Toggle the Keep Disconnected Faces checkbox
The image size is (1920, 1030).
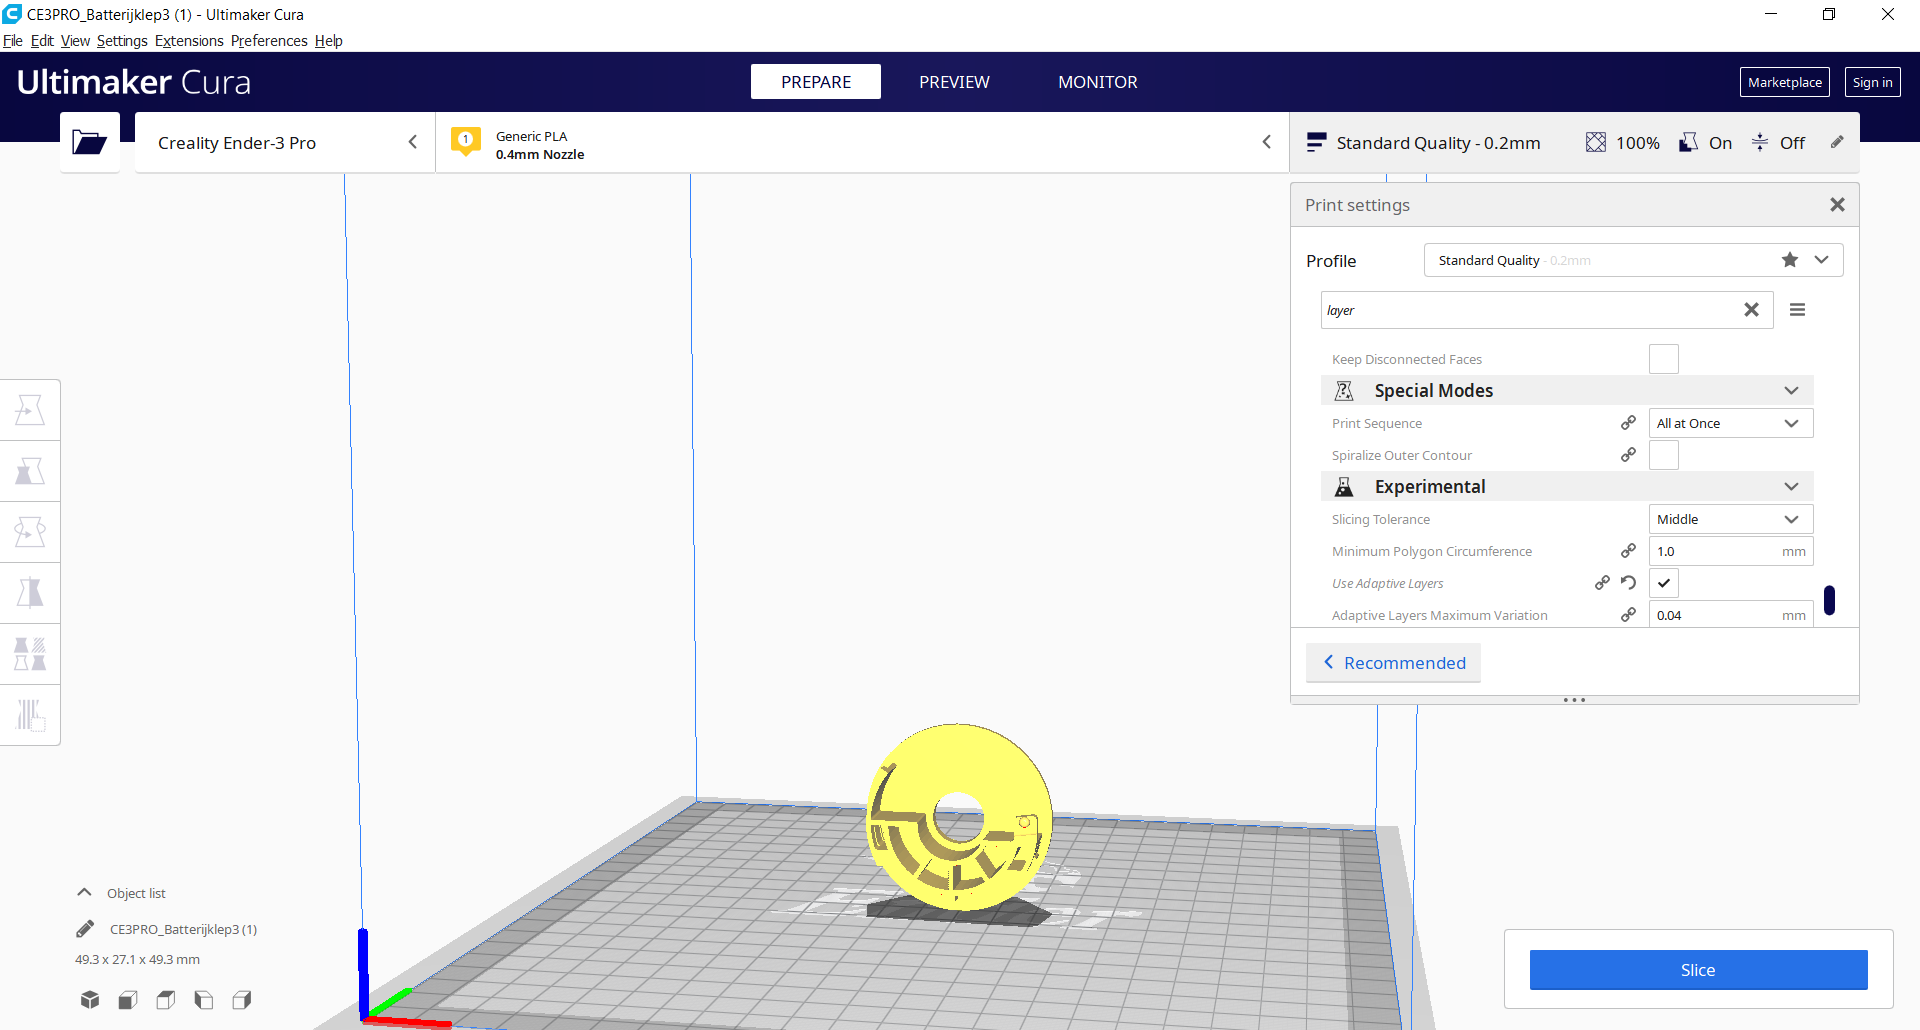(x=1664, y=359)
